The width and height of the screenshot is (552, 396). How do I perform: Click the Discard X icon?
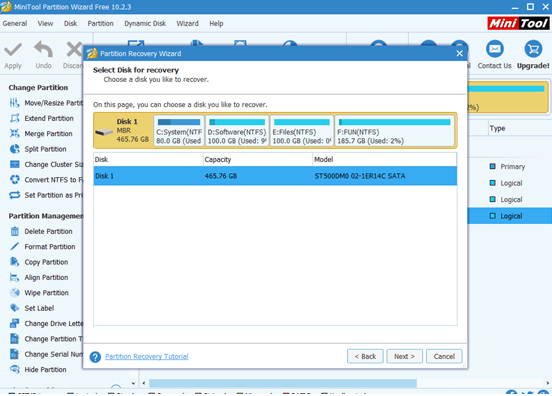(74, 49)
